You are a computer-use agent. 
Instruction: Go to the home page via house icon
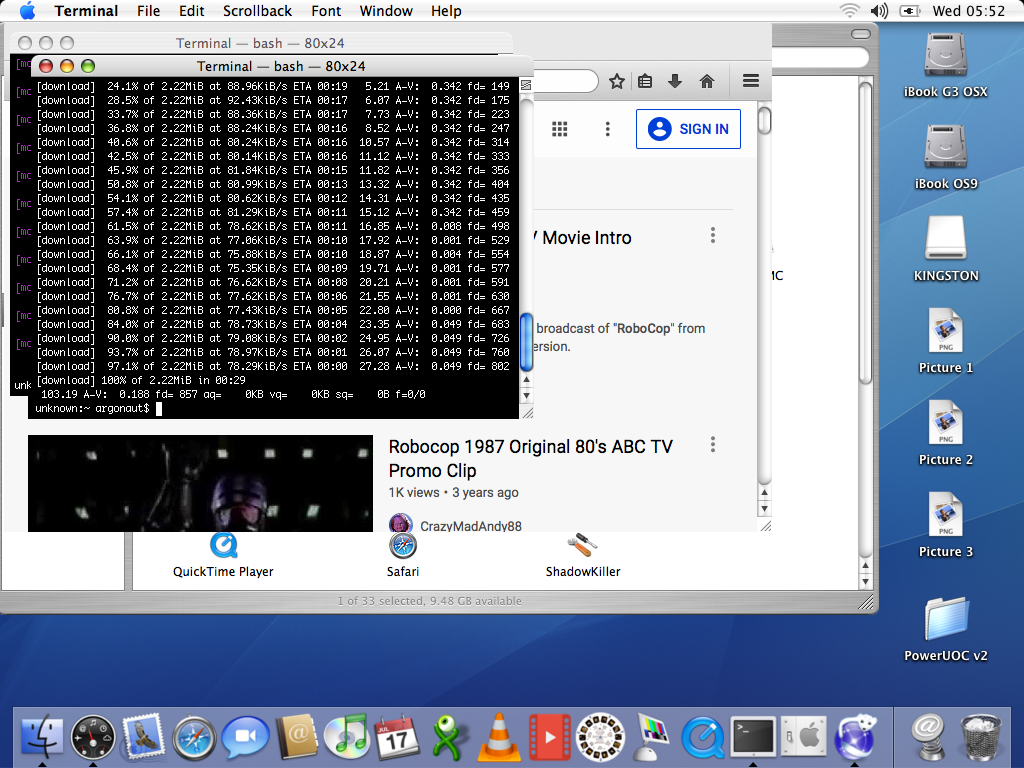(707, 81)
